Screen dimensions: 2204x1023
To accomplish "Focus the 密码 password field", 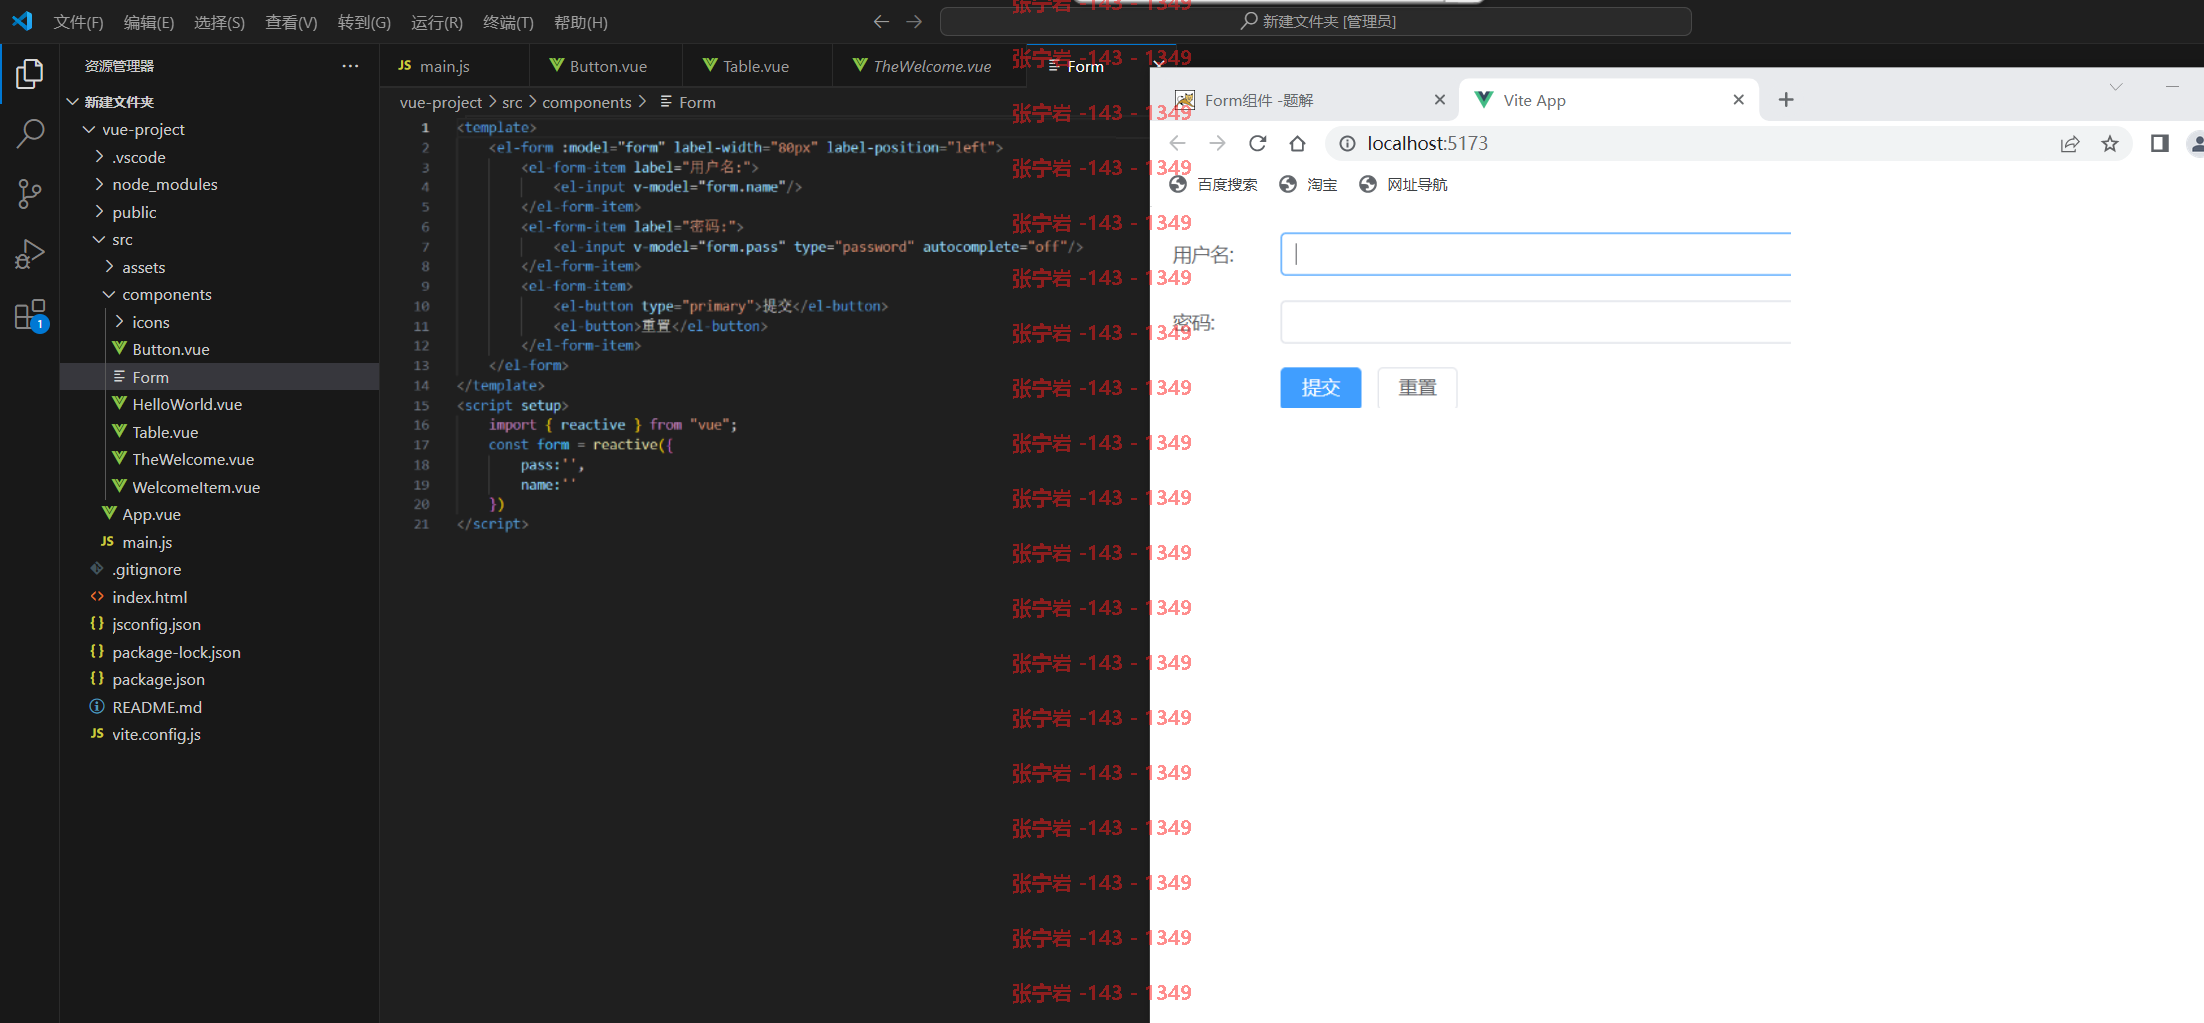I will coord(1536,322).
